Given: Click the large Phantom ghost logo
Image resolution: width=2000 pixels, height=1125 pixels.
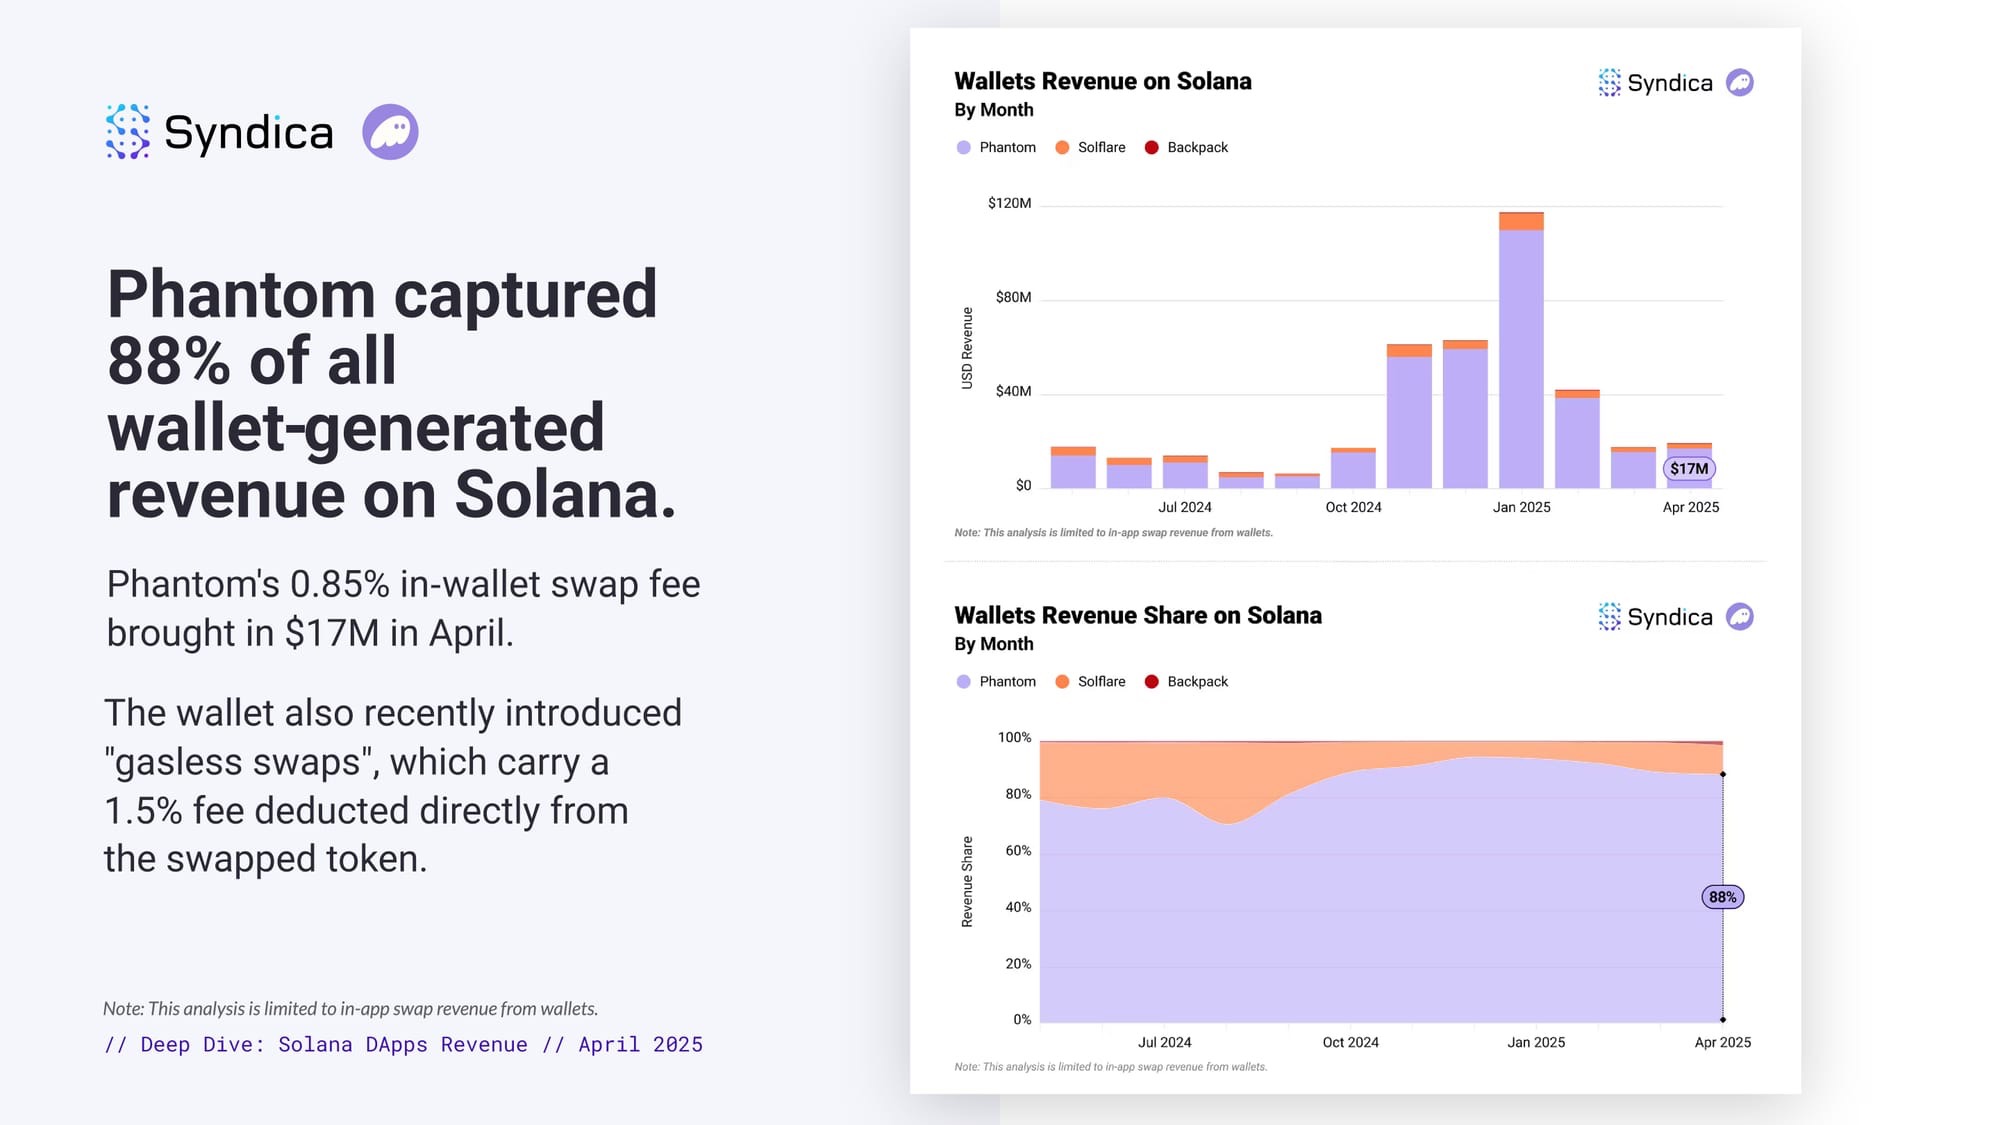Looking at the screenshot, I should pyautogui.click(x=390, y=132).
